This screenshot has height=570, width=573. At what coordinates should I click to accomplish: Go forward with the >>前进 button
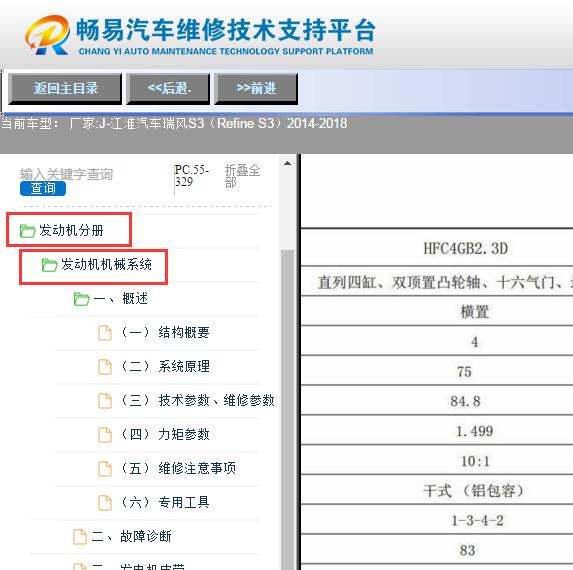(x=256, y=89)
